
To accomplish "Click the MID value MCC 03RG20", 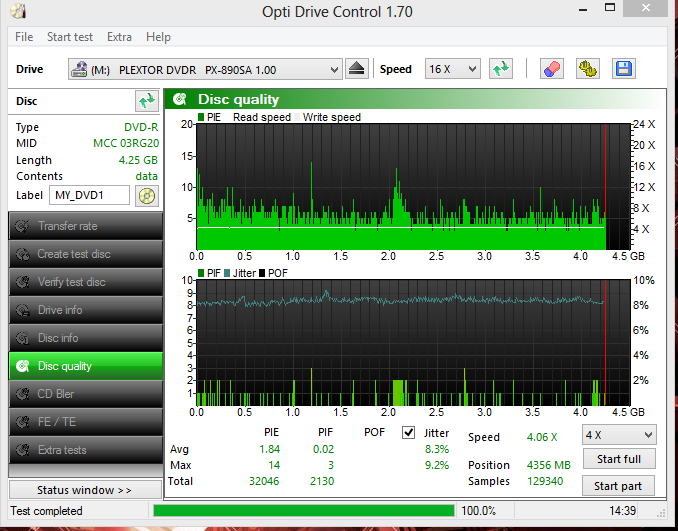I will tap(126, 143).
